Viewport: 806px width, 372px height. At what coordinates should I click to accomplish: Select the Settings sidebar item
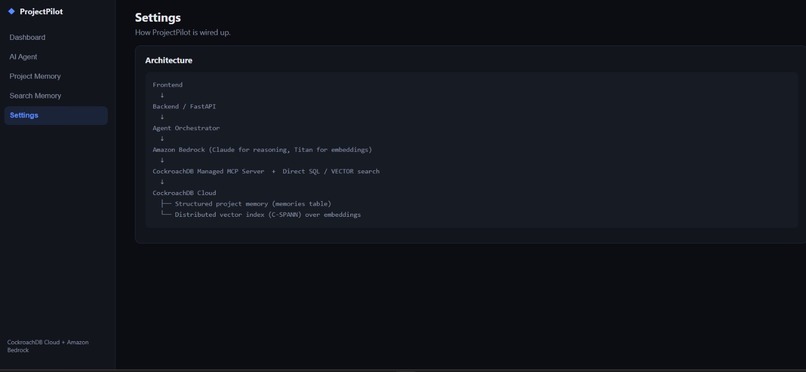[56, 116]
